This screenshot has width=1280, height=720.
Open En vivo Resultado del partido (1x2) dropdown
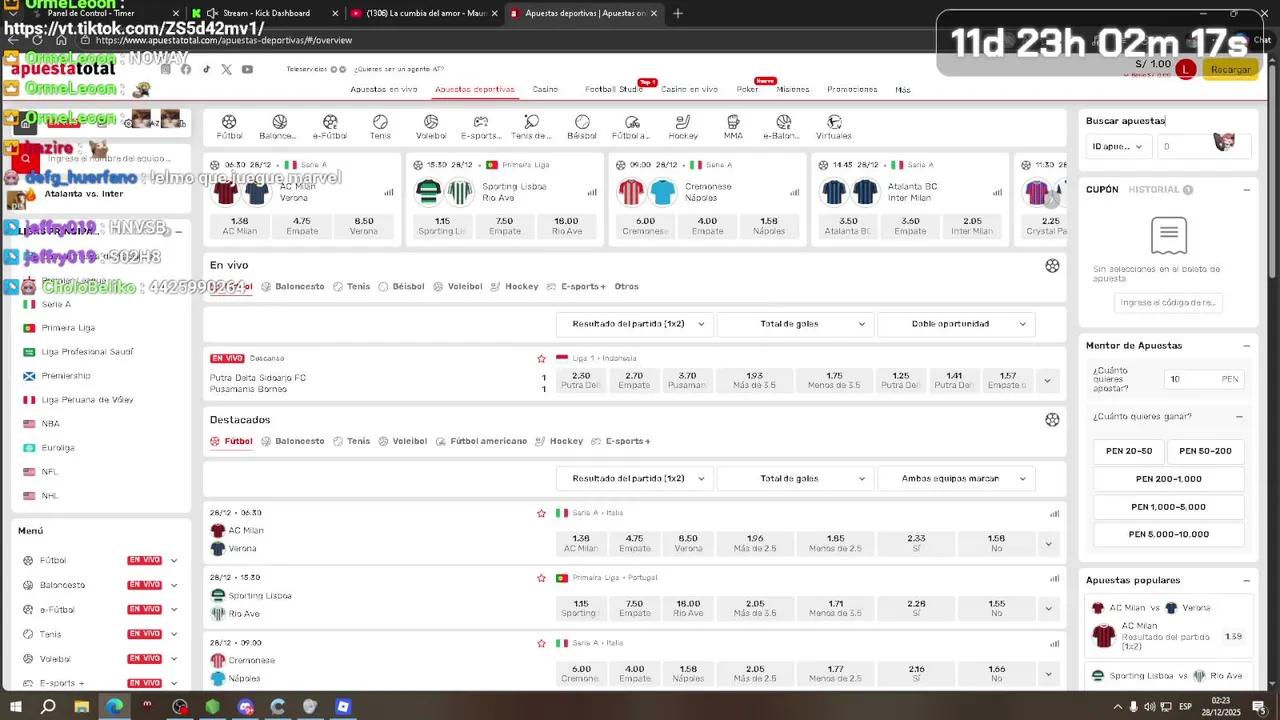[634, 324]
